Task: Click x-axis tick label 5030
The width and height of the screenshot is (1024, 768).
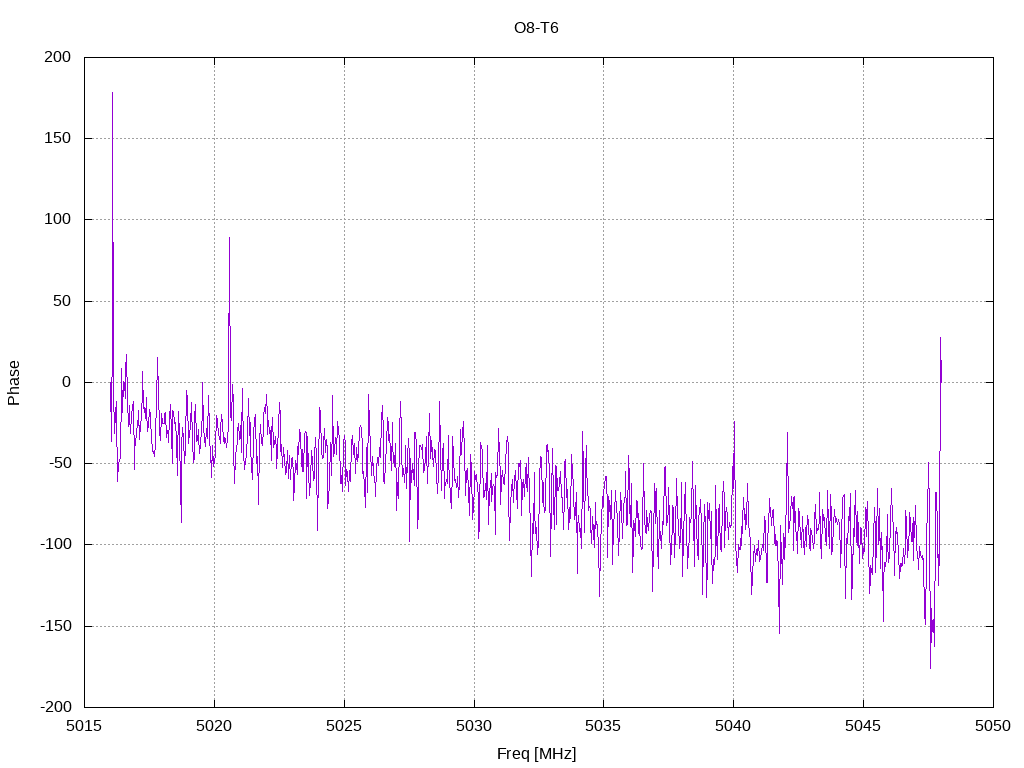Action: tap(474, 726)
